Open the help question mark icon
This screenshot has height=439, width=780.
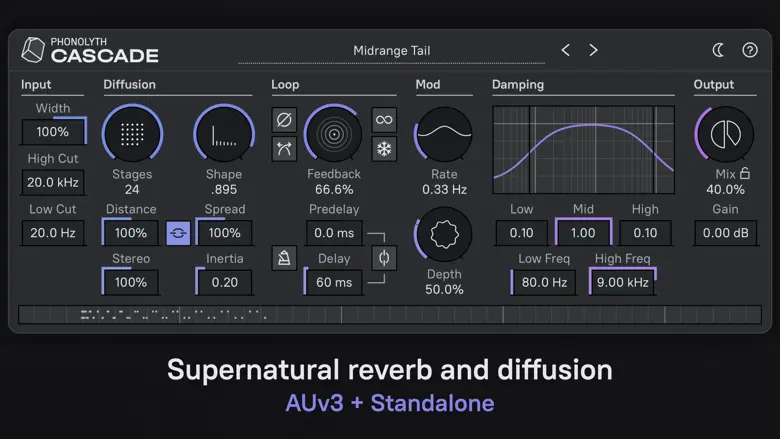pyautogui.click(x=750, y=50)
